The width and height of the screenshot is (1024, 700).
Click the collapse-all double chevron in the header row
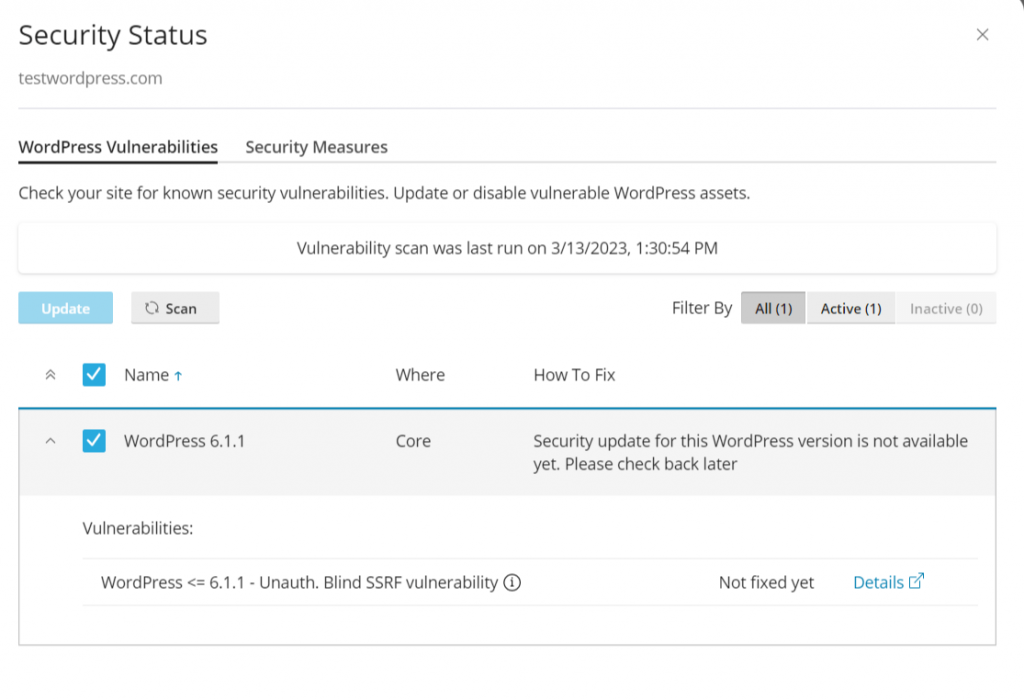(x=50, y=374)
